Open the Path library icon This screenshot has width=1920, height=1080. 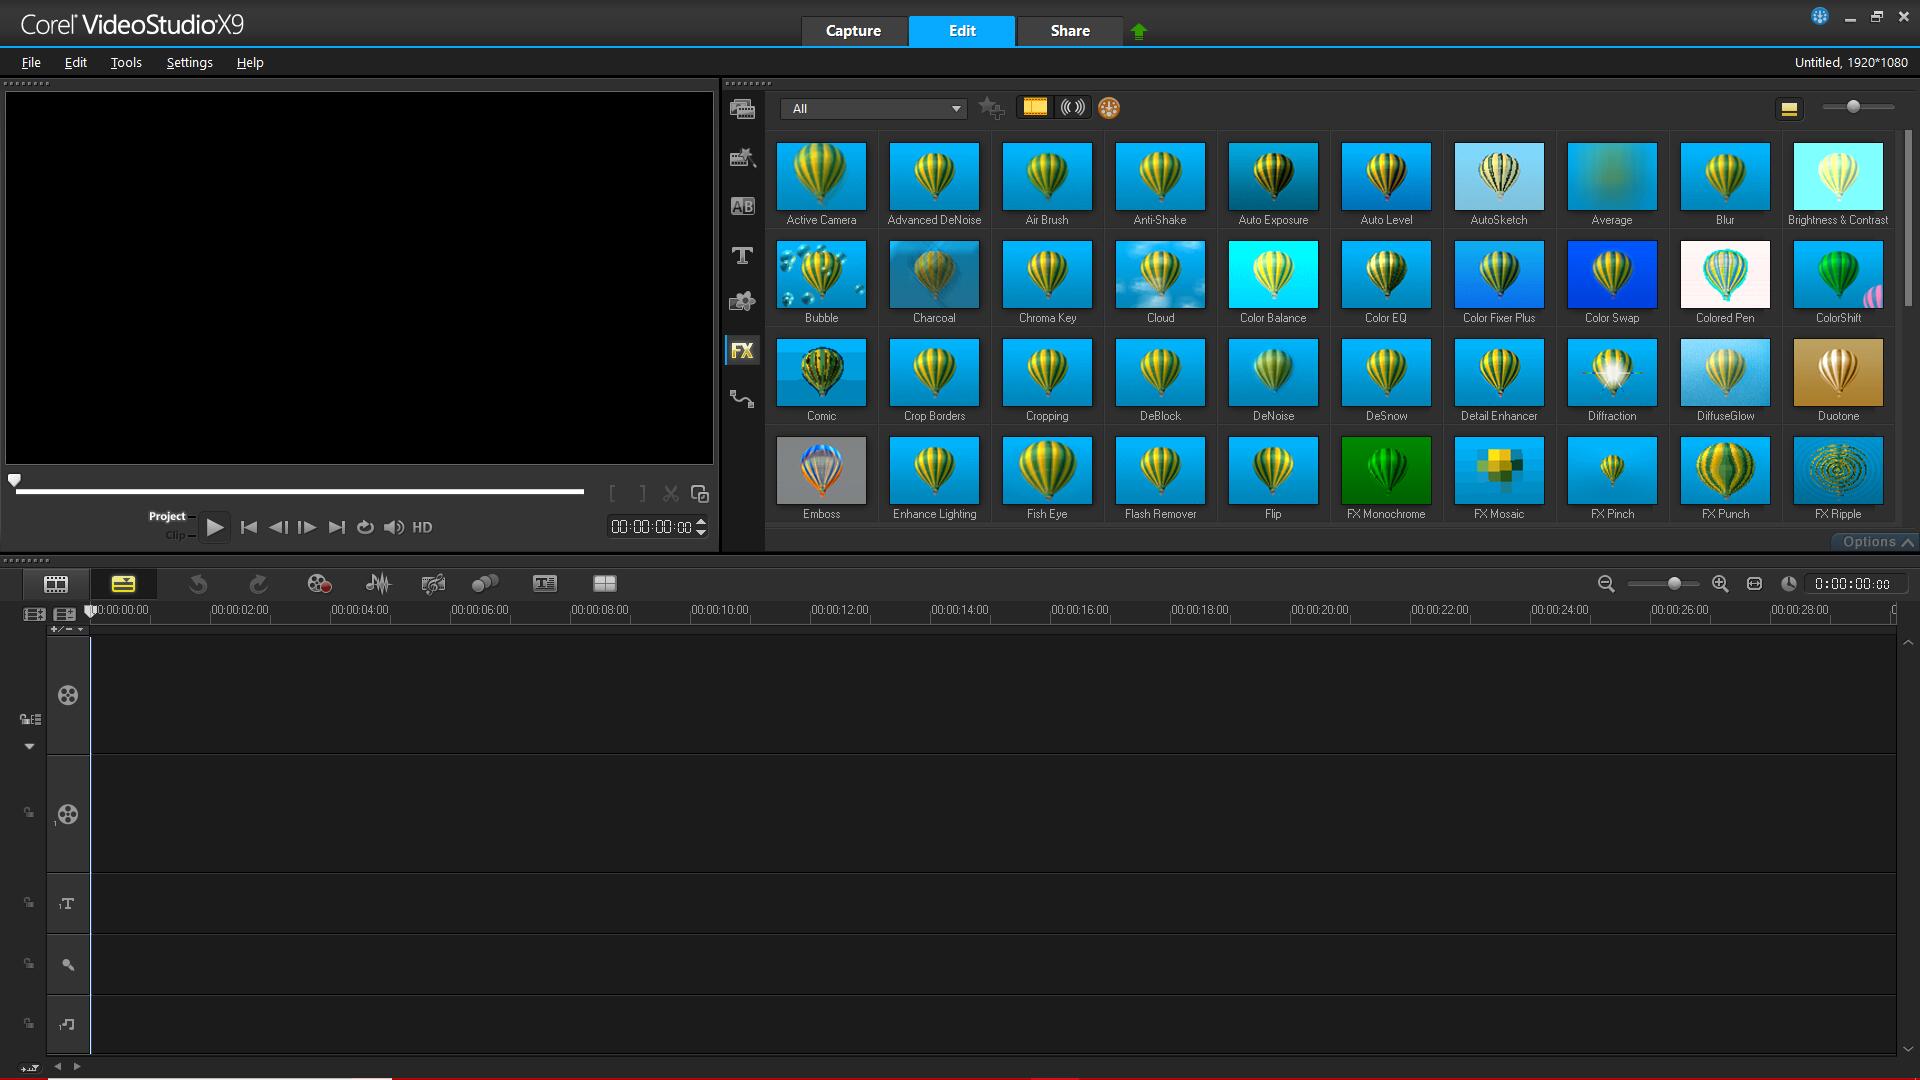pos(742,399)
